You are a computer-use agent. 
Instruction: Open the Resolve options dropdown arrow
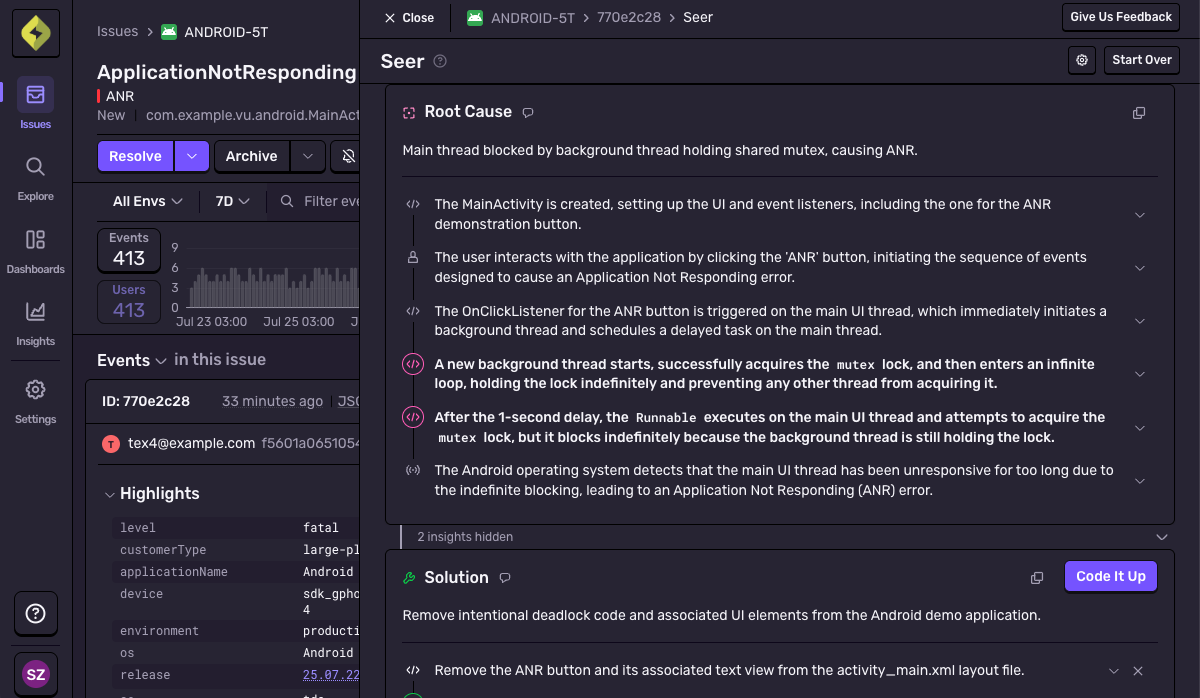point(192,156)
